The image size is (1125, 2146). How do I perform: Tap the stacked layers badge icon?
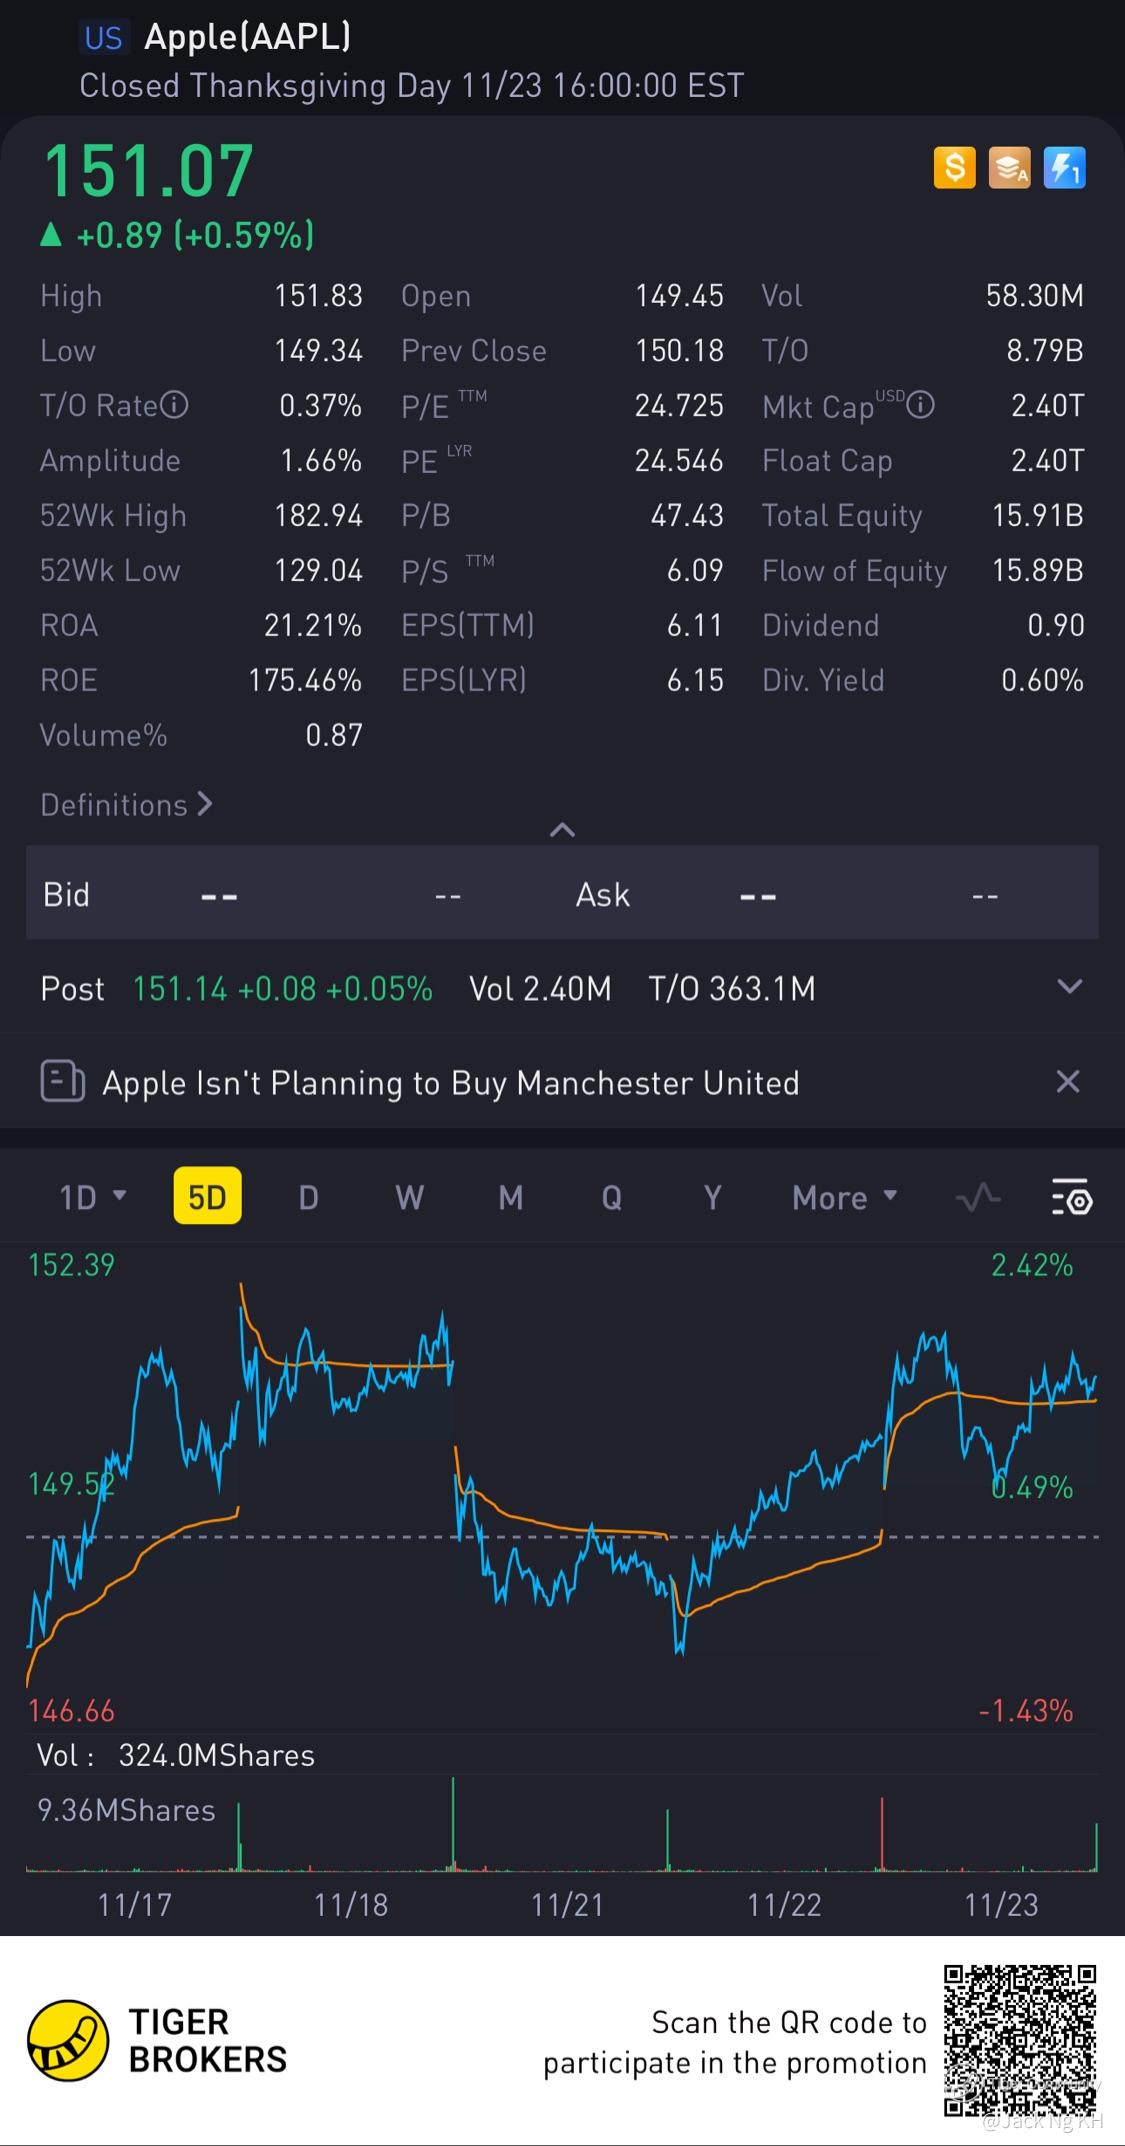click(1009, 168)
